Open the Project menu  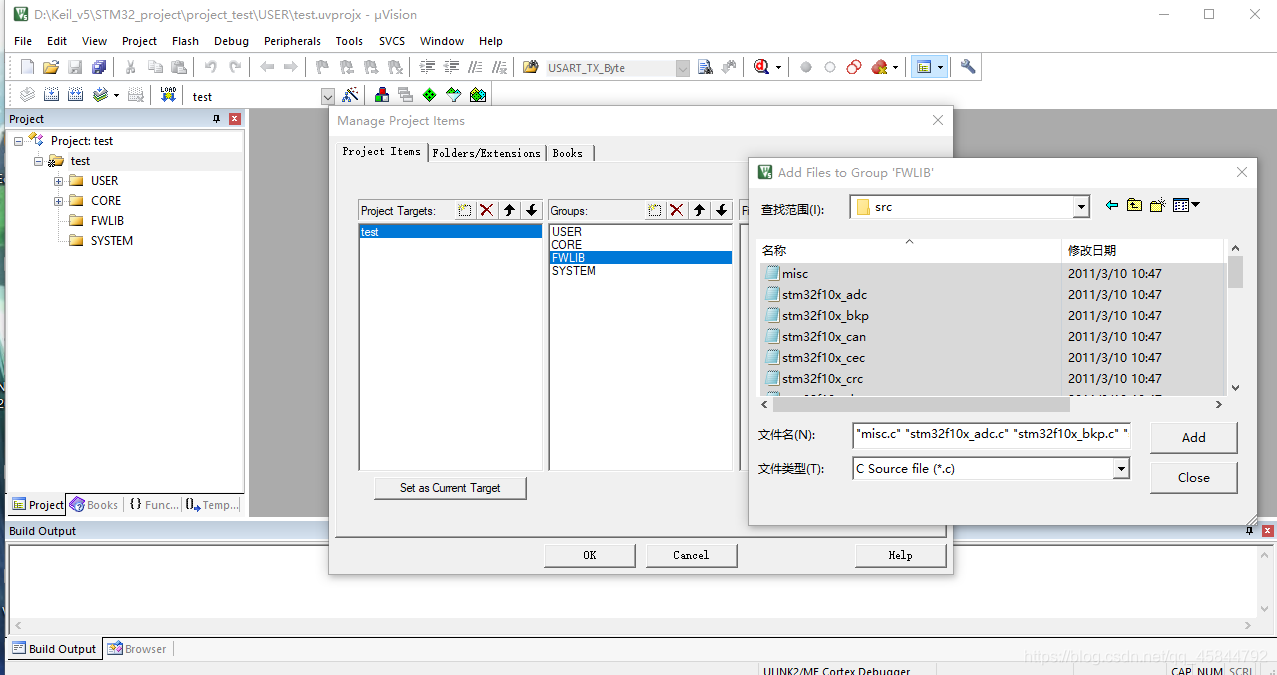(x=139, y=41)
